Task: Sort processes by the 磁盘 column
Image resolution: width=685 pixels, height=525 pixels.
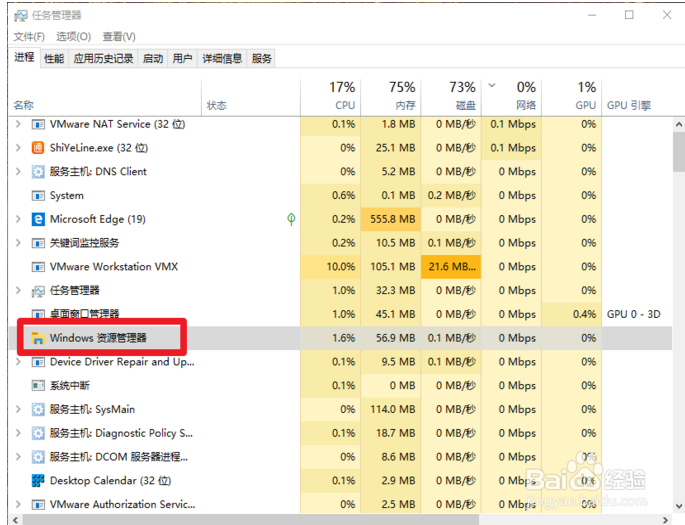Action: [x=451, y=97]
